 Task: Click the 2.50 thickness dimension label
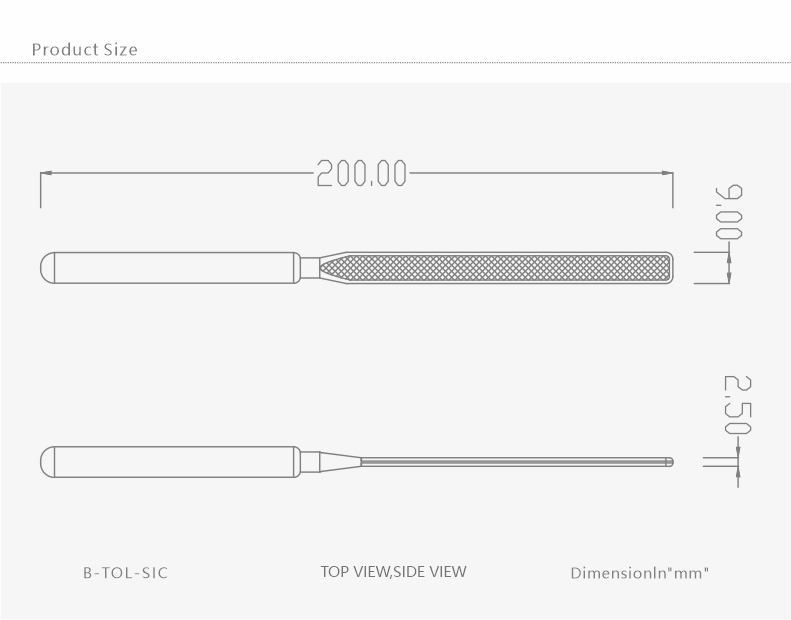coord(738,405)
